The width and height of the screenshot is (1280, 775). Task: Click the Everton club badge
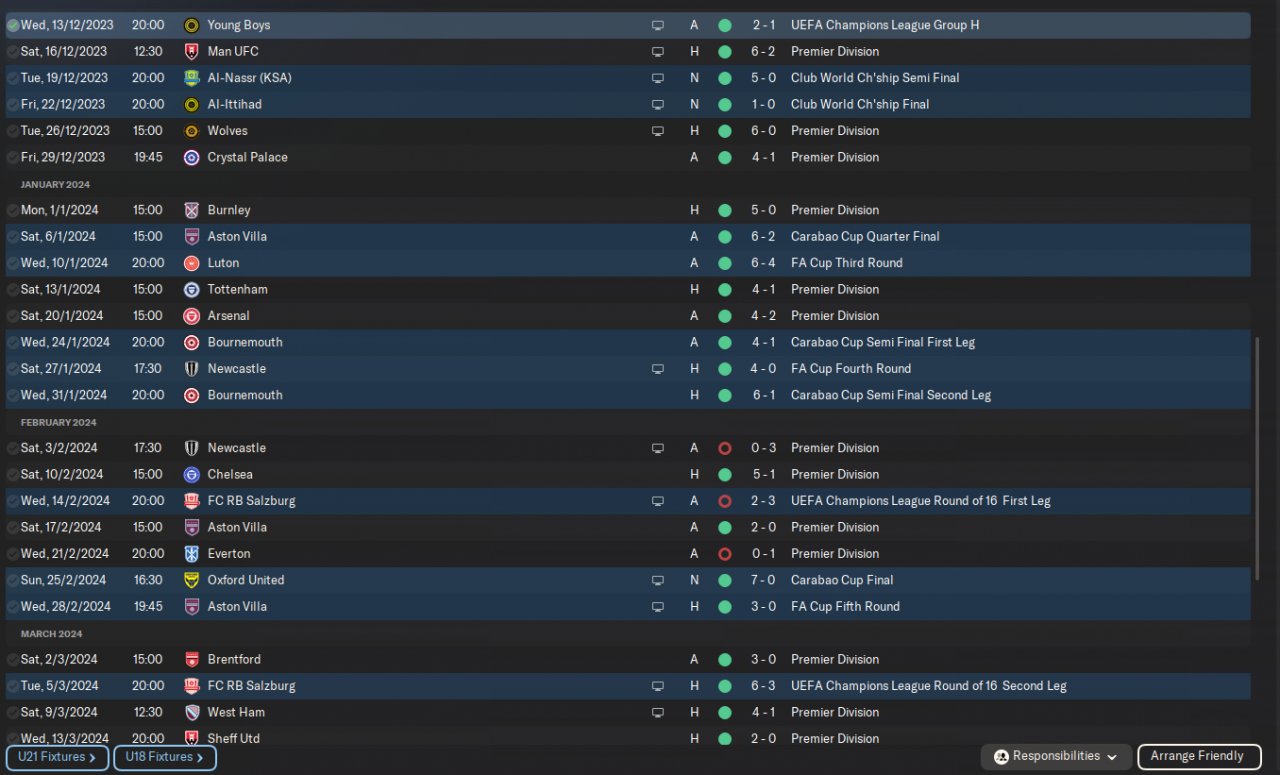(192, 554)
